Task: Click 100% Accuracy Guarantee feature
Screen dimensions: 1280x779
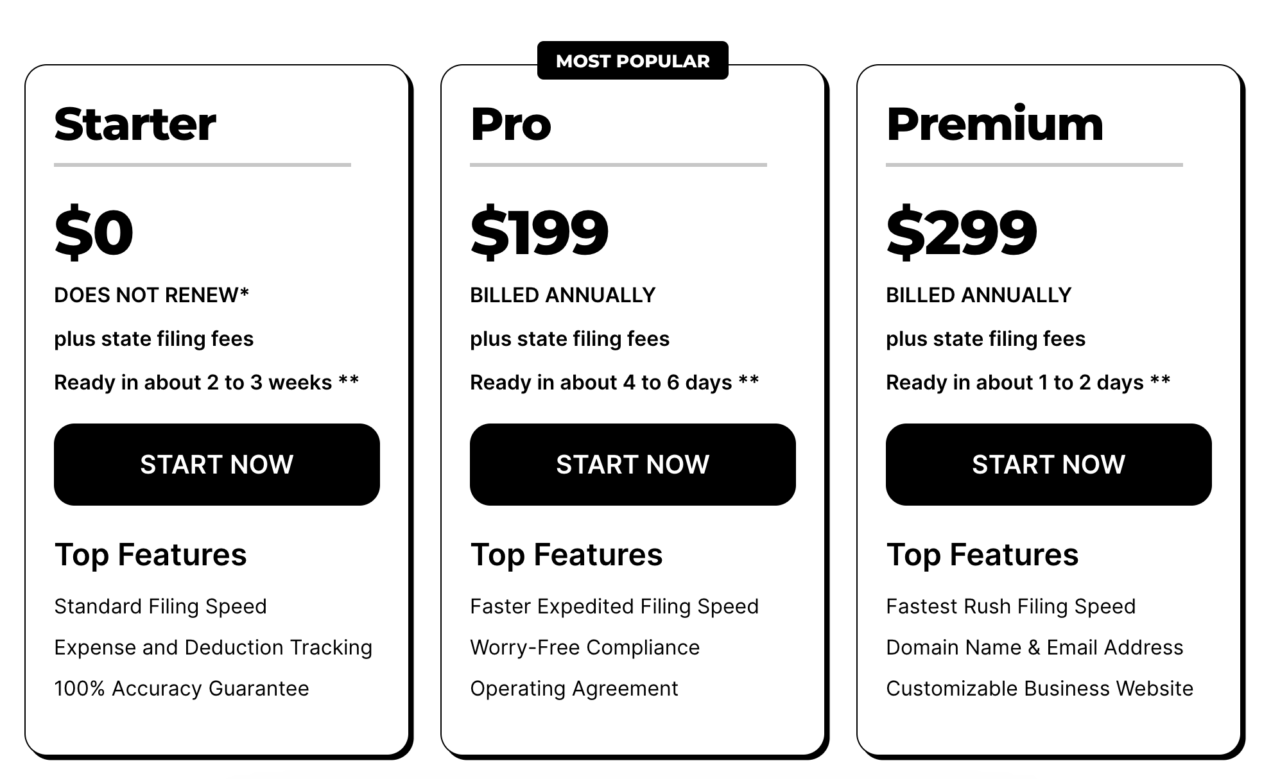Action: pos(182,689)
